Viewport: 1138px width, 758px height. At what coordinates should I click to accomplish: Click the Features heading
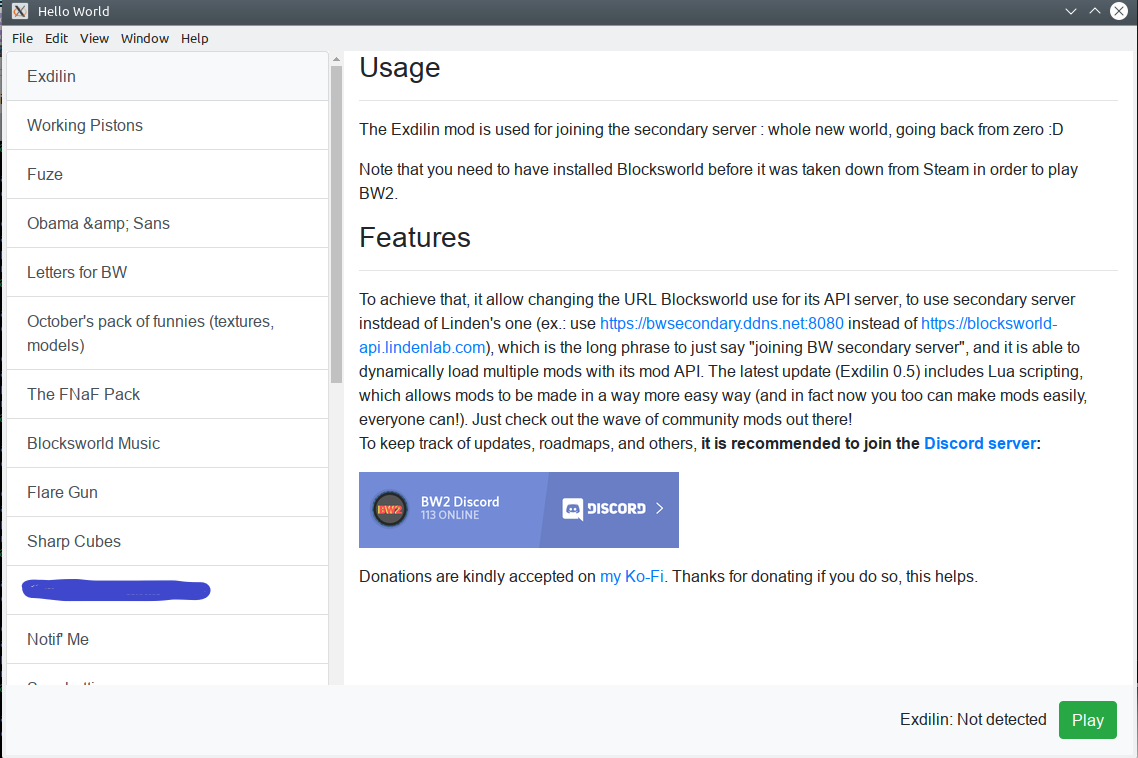tap(415, 237)
